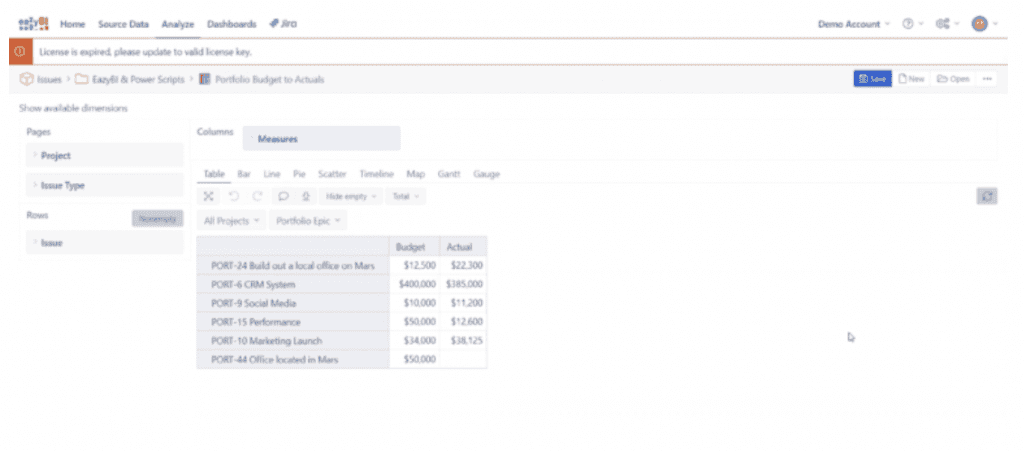Open the Analyze menu
The image size is (1024, 451).
(x=178, y=24)
